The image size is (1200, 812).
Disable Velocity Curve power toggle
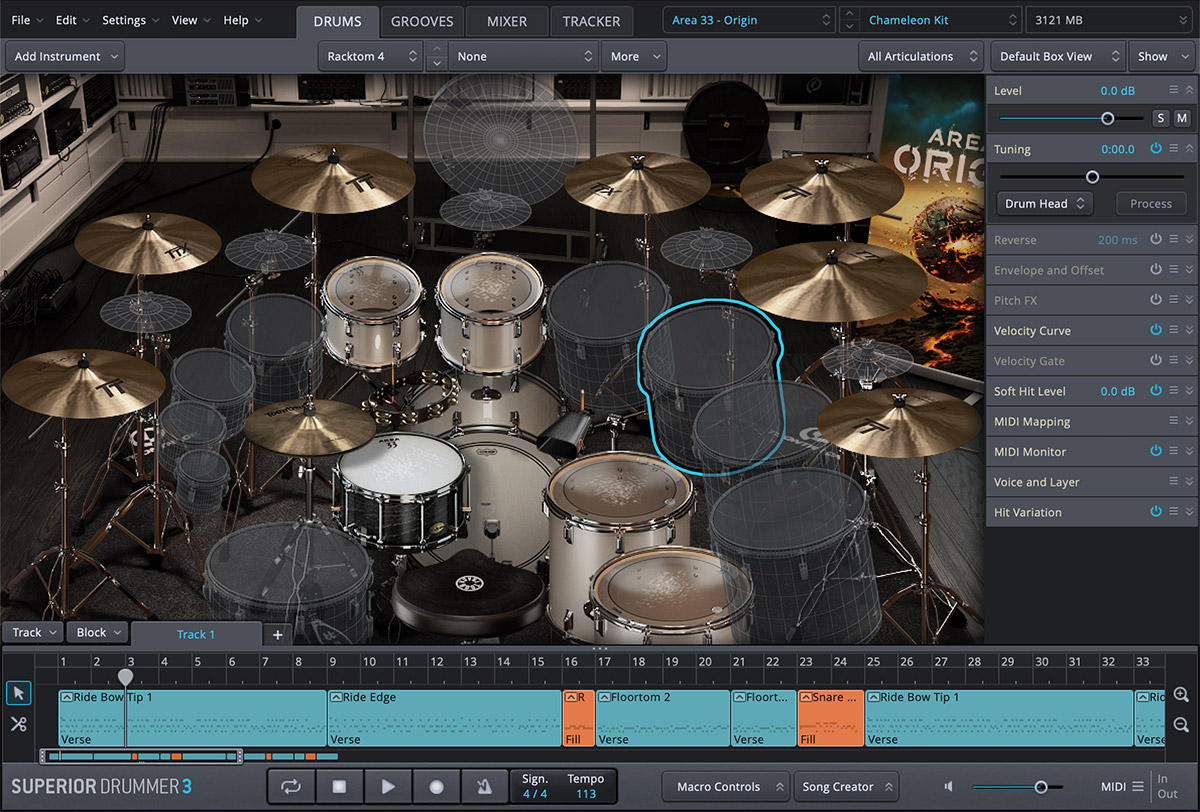click(x=1156, y=330)
